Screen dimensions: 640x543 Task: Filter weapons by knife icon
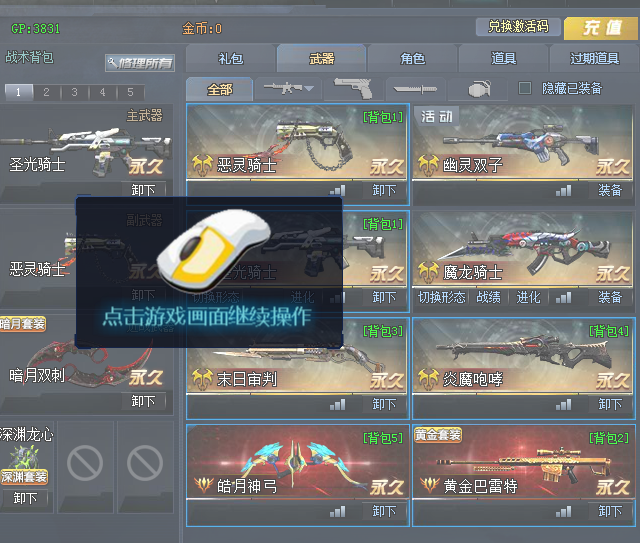[x=415, y=88]
